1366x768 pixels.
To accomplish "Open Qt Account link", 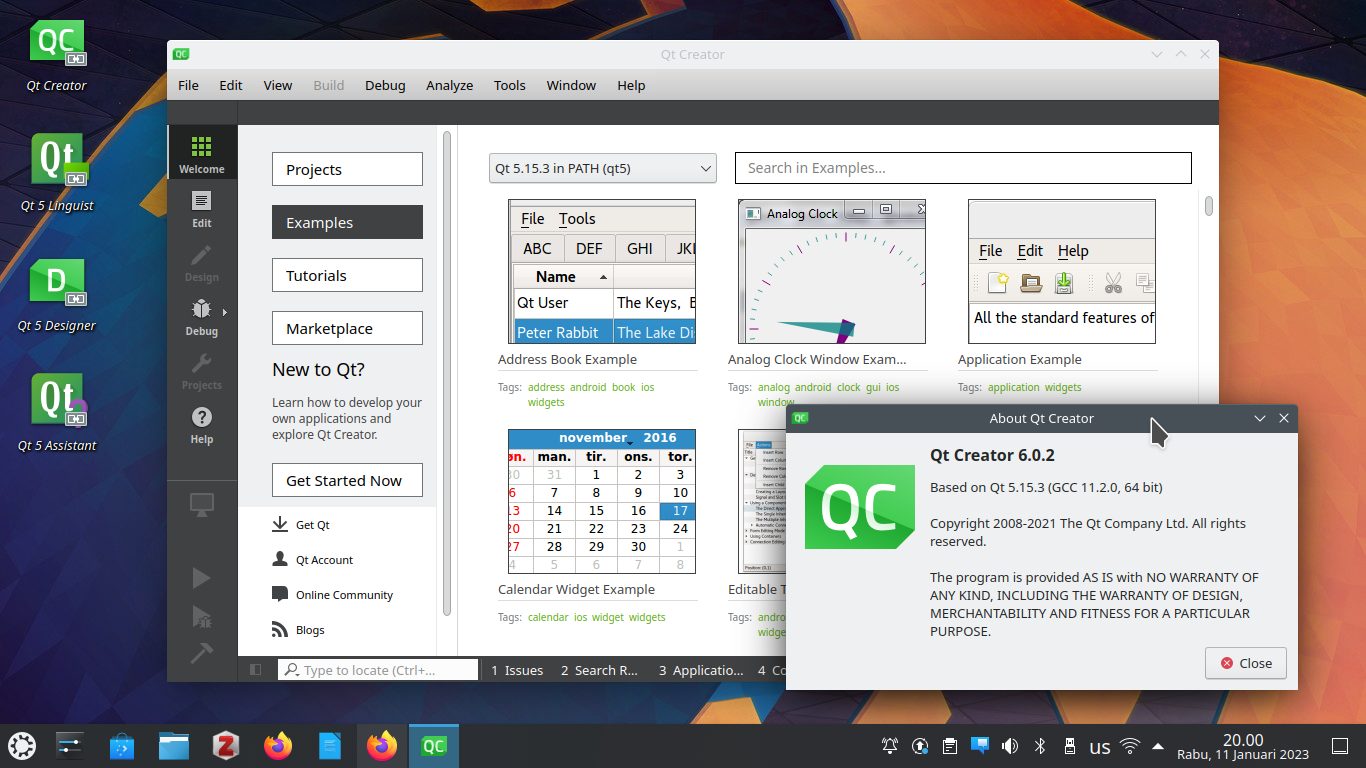I will (312, 560).
